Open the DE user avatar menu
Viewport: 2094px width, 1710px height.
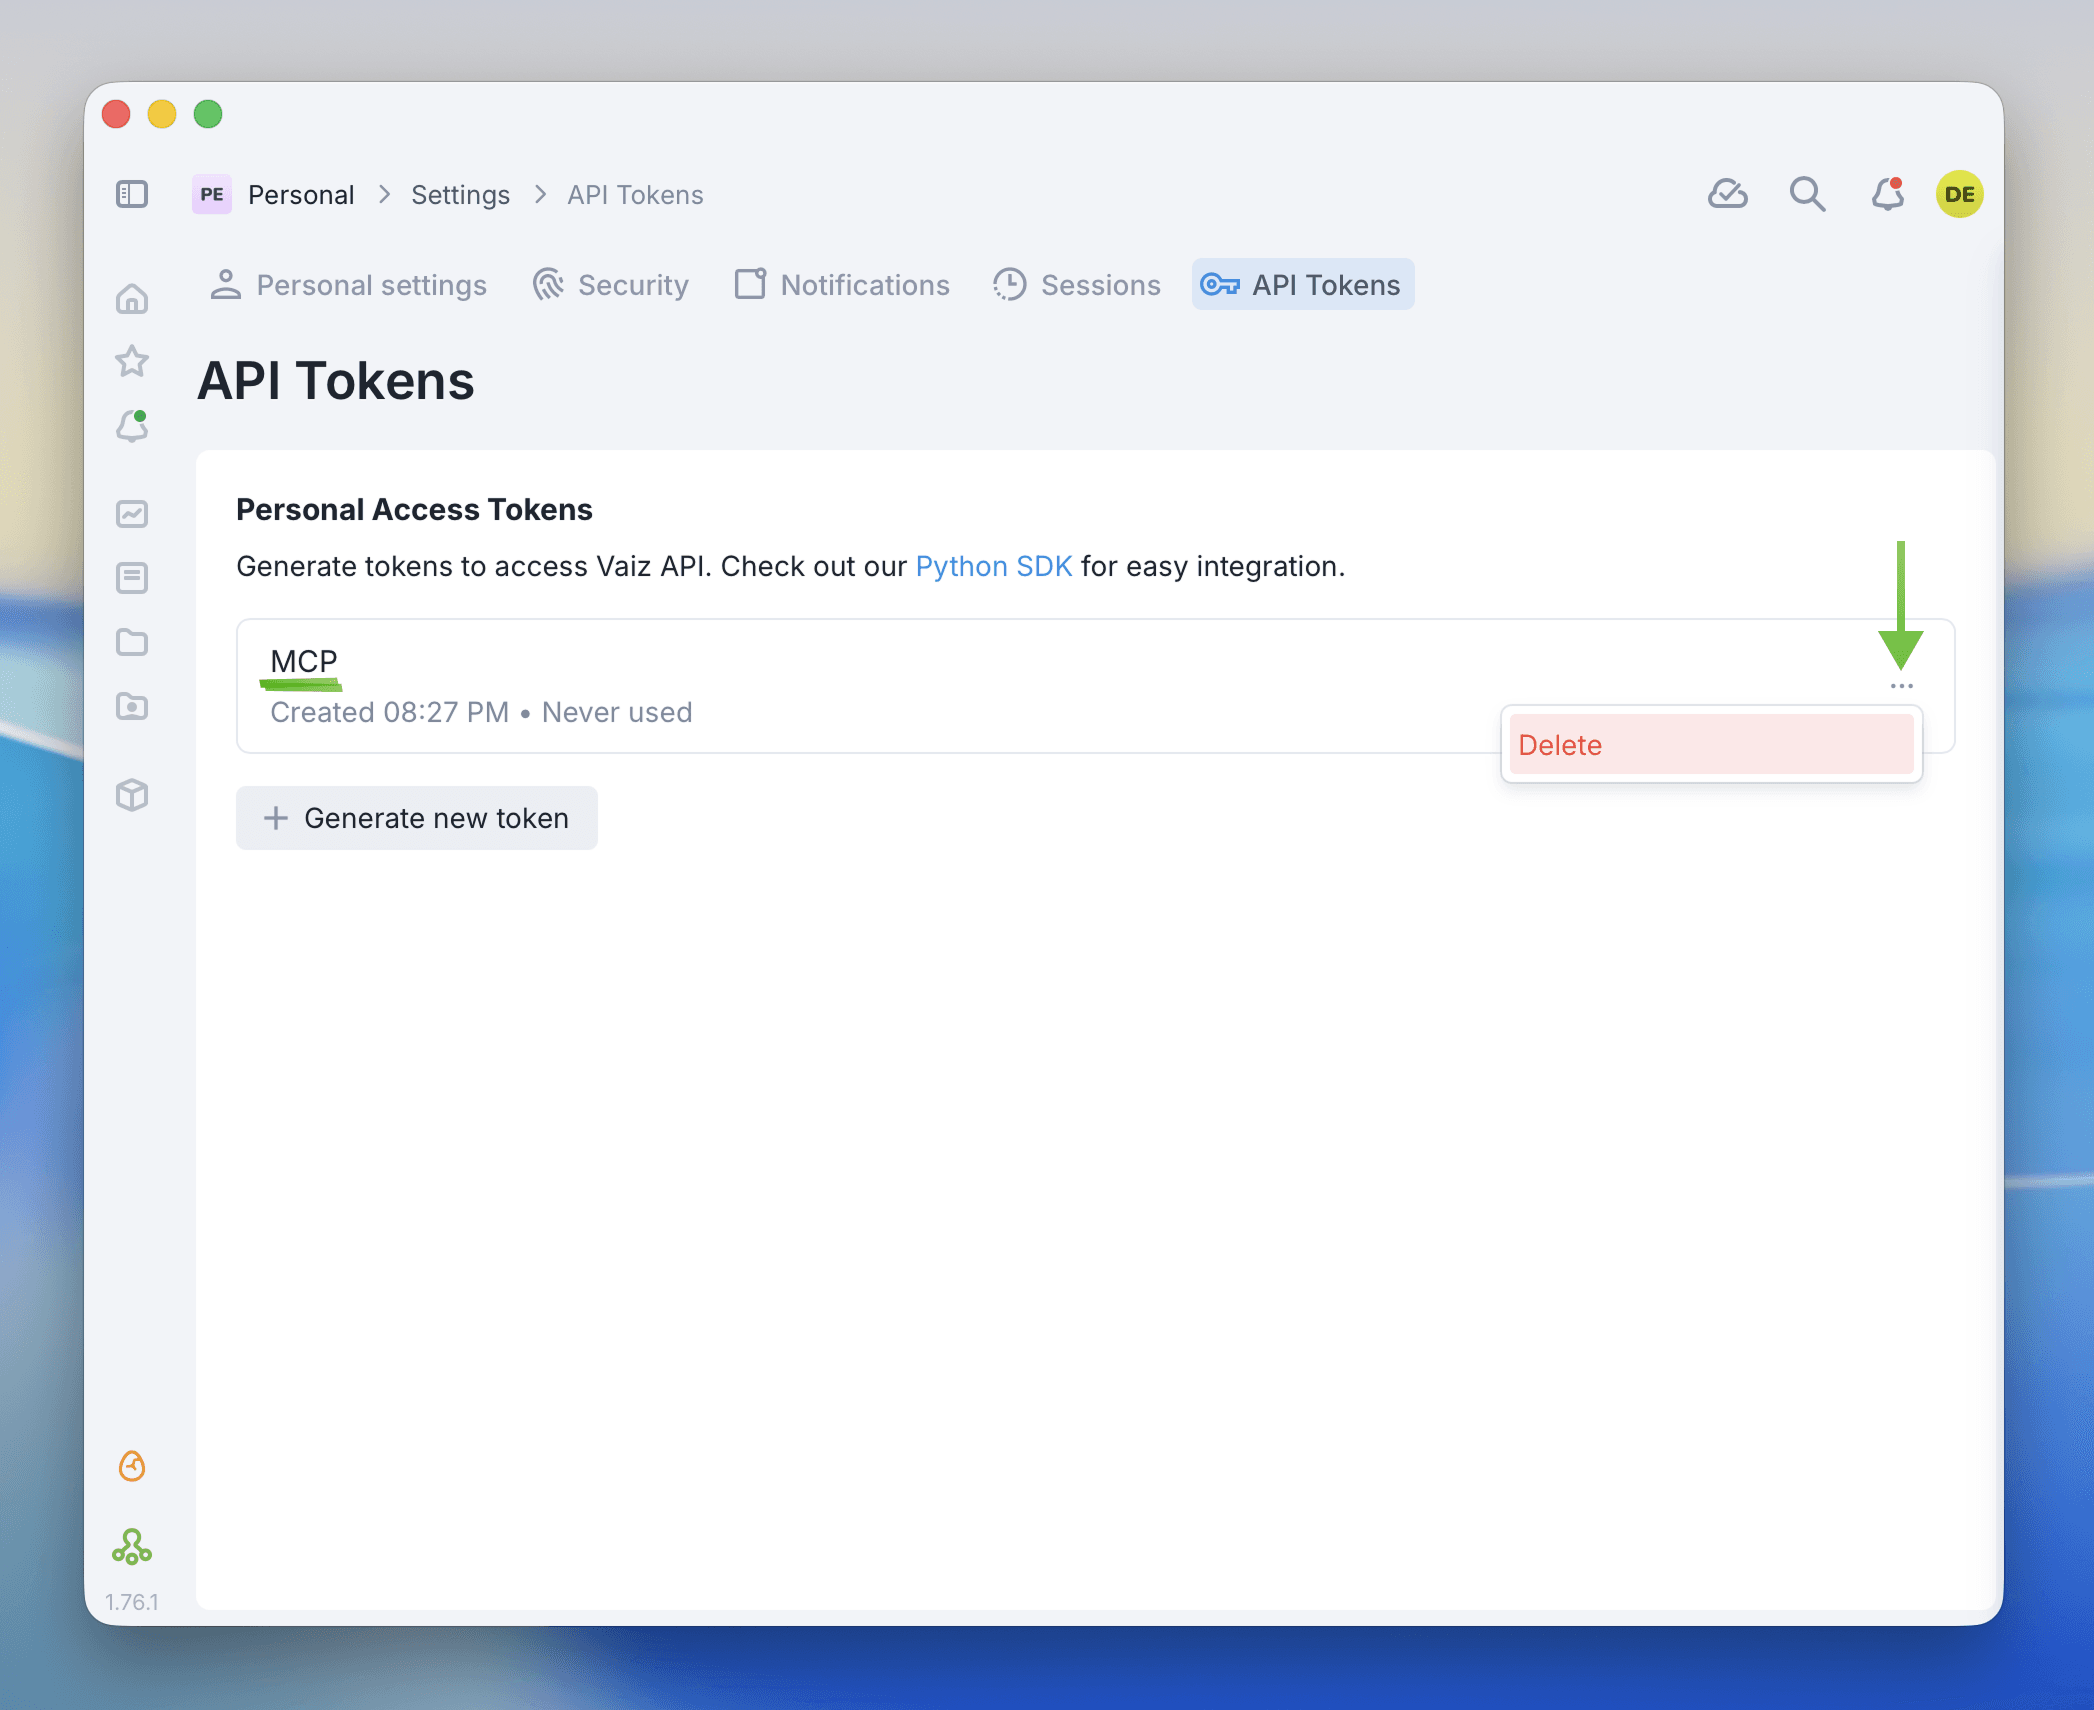[1959, 194]
